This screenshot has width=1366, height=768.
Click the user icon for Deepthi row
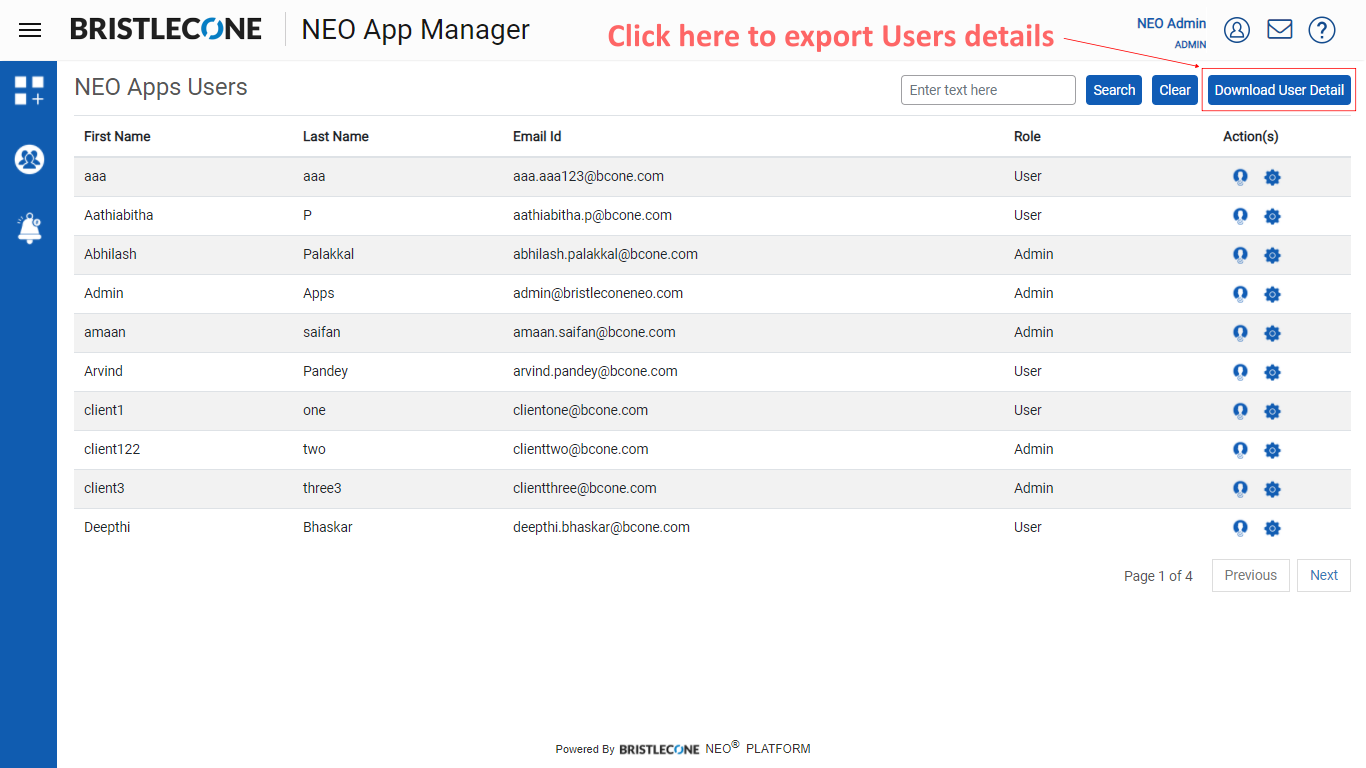click(x=1240, y=528)
